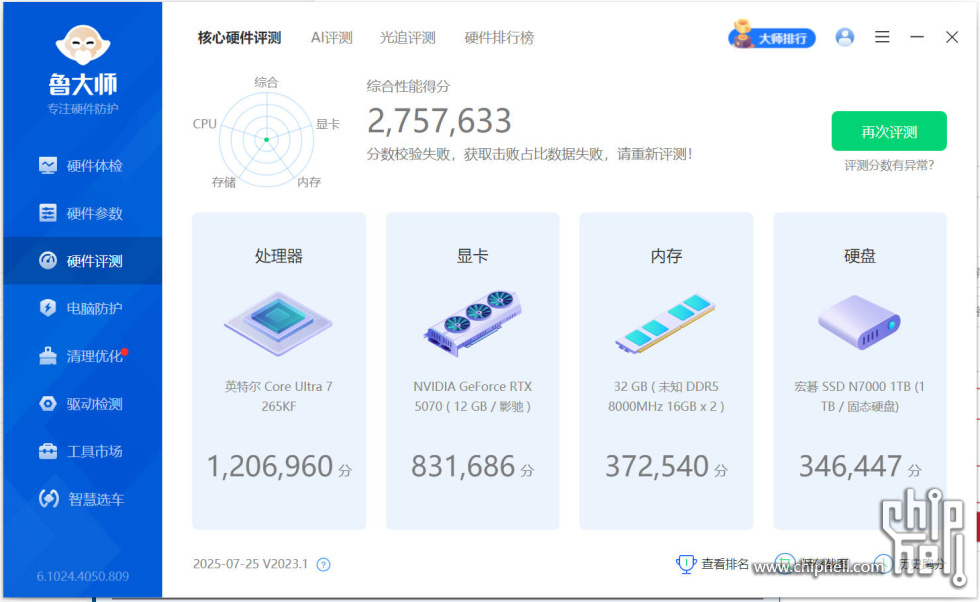Click the app version 6.1024.4050.809
Viewport: 980px width, 602px height.
tap(82, 576)
